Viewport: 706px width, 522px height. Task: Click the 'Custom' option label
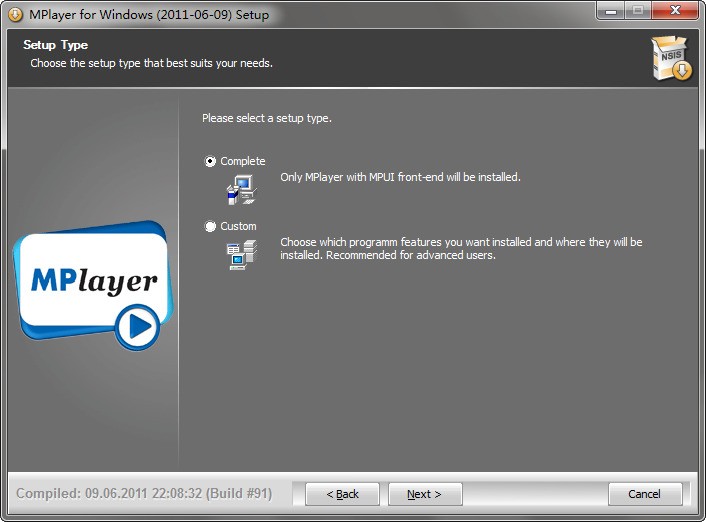point(238,226)
